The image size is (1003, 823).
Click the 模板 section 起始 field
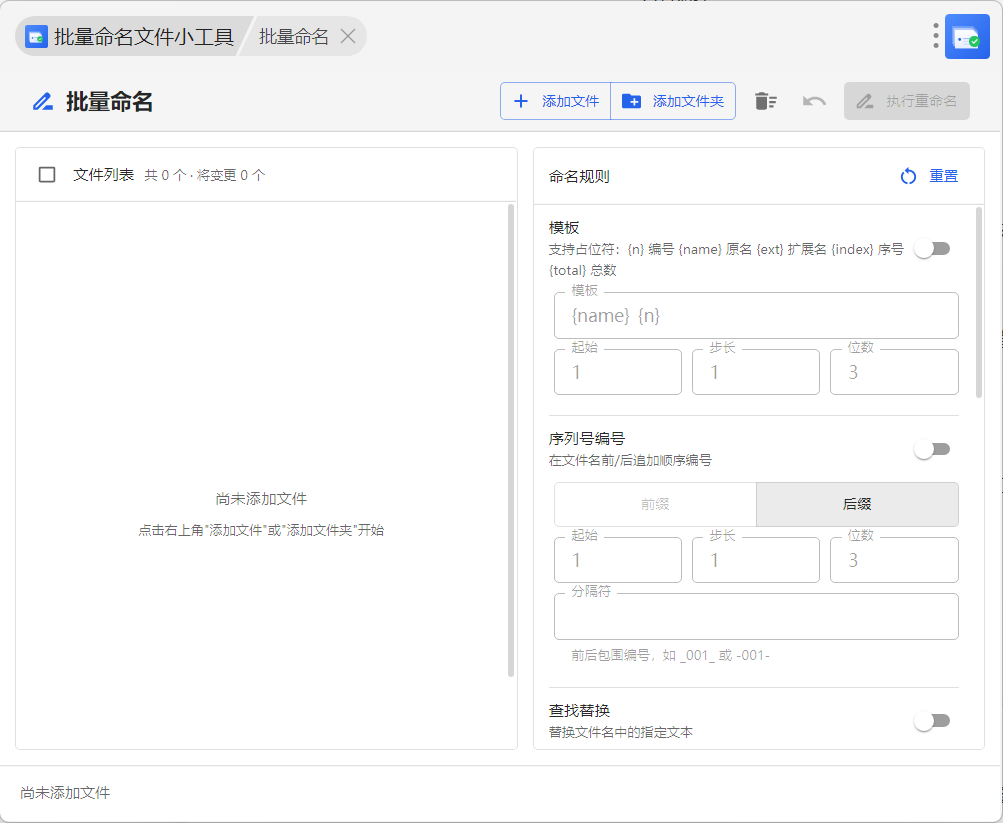point(618,372)
